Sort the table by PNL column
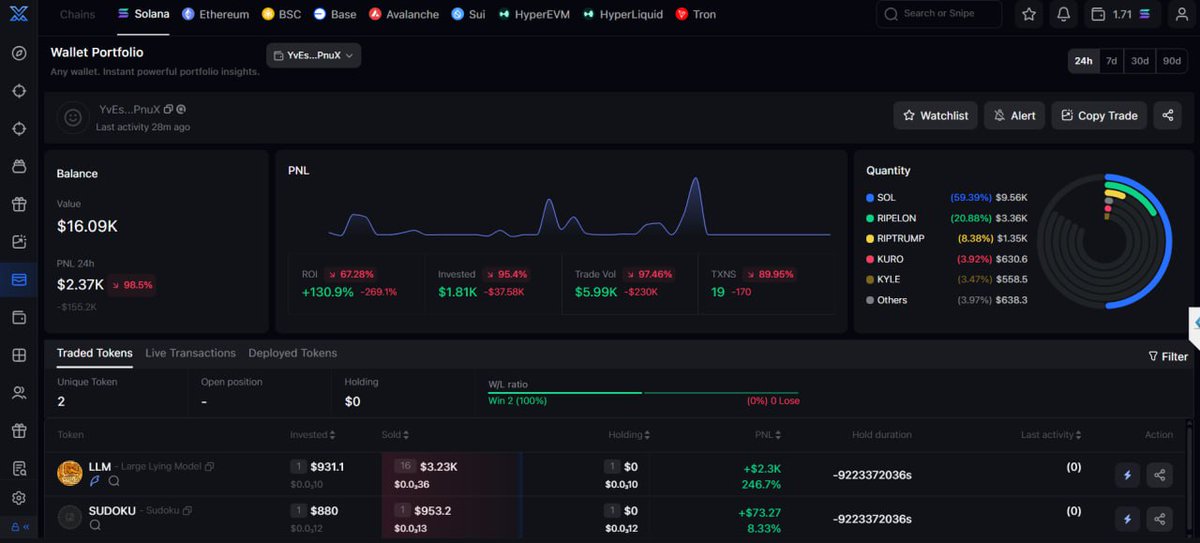The image size is (1200, 543). click(768, 435)
